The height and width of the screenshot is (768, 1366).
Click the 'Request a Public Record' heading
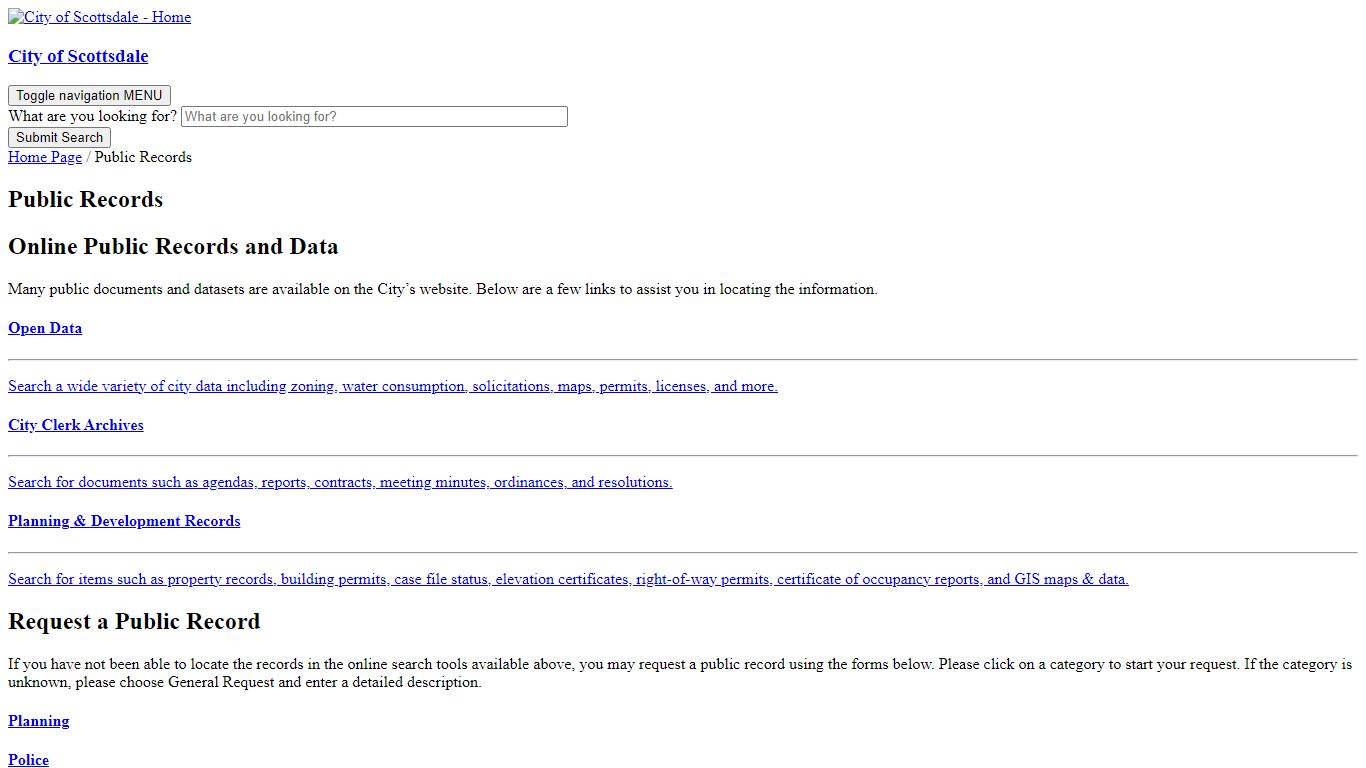(134, 621)
